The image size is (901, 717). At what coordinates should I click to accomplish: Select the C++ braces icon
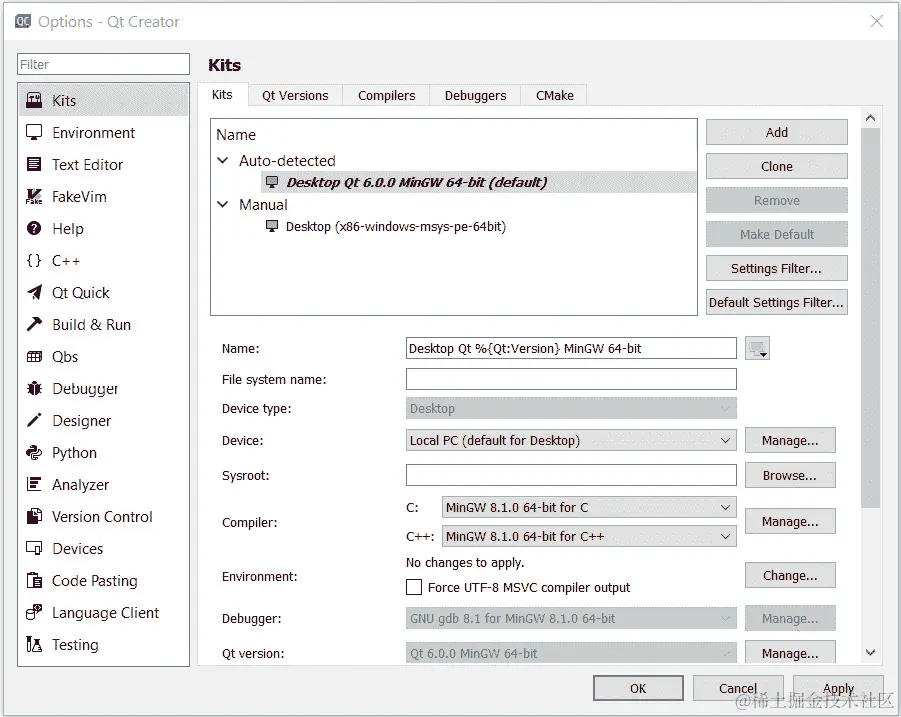[x=34, y=260]
